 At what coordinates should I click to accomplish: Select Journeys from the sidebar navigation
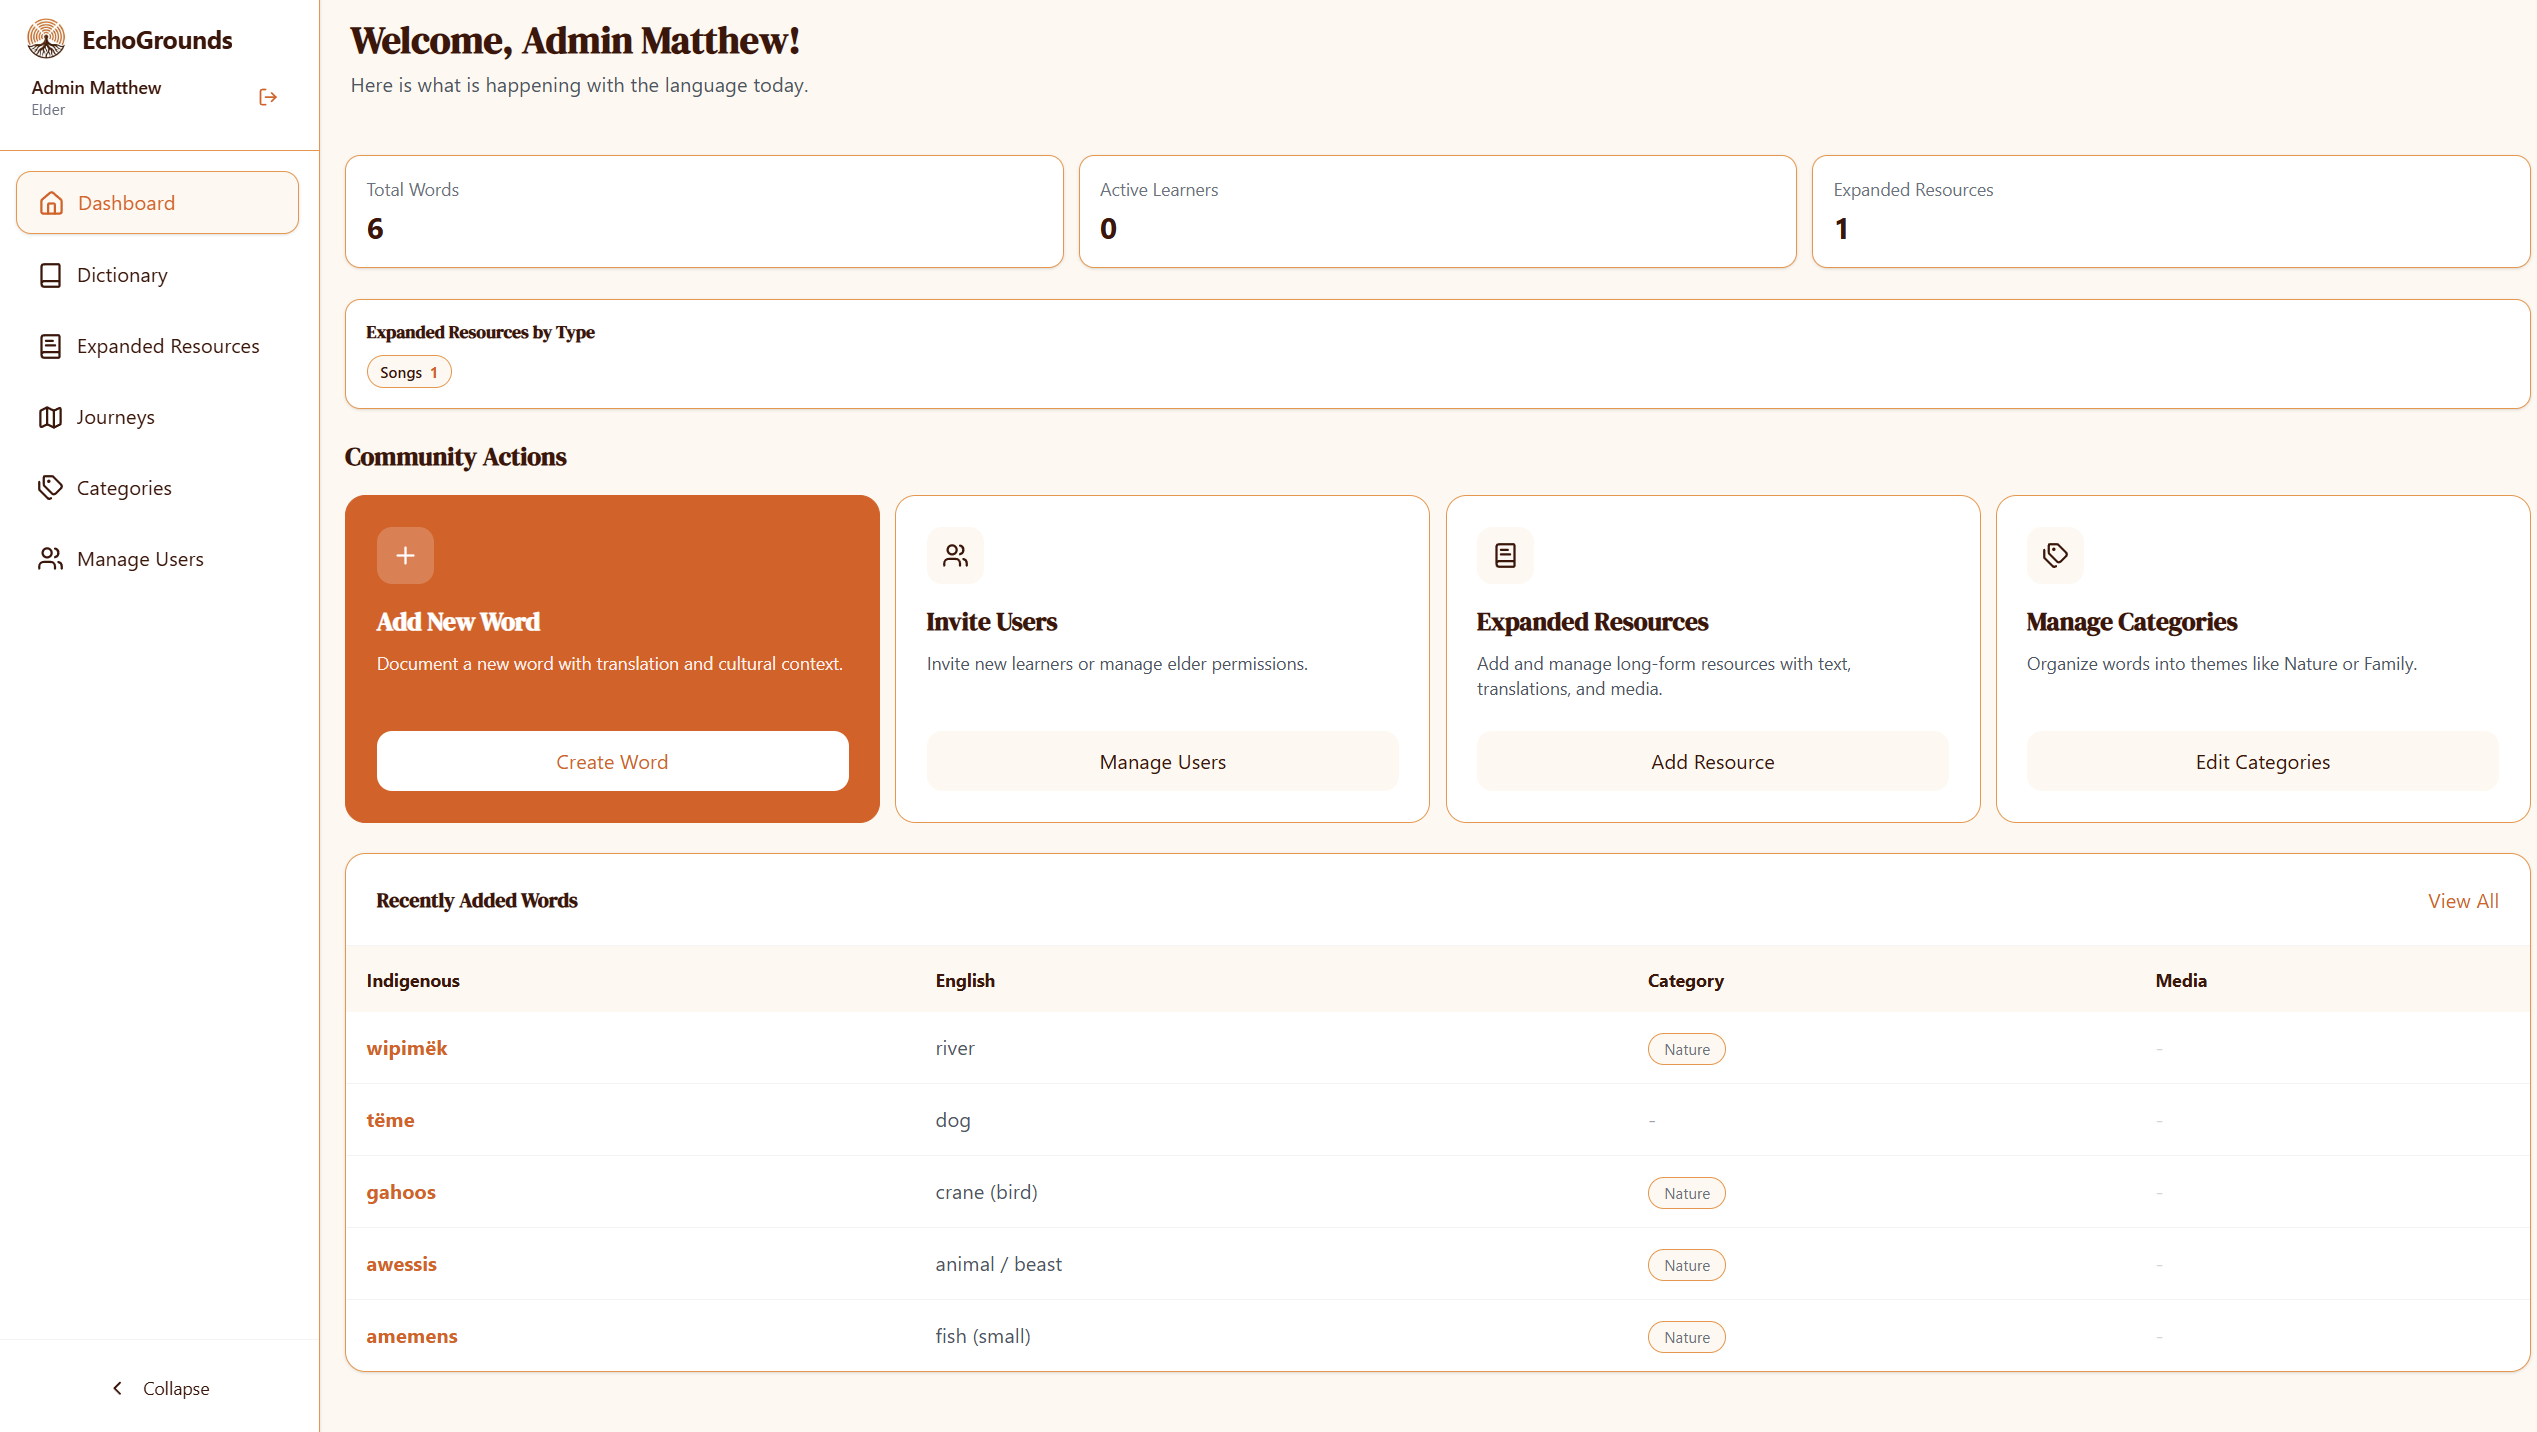pyautogui.click(x=116, y=417)
